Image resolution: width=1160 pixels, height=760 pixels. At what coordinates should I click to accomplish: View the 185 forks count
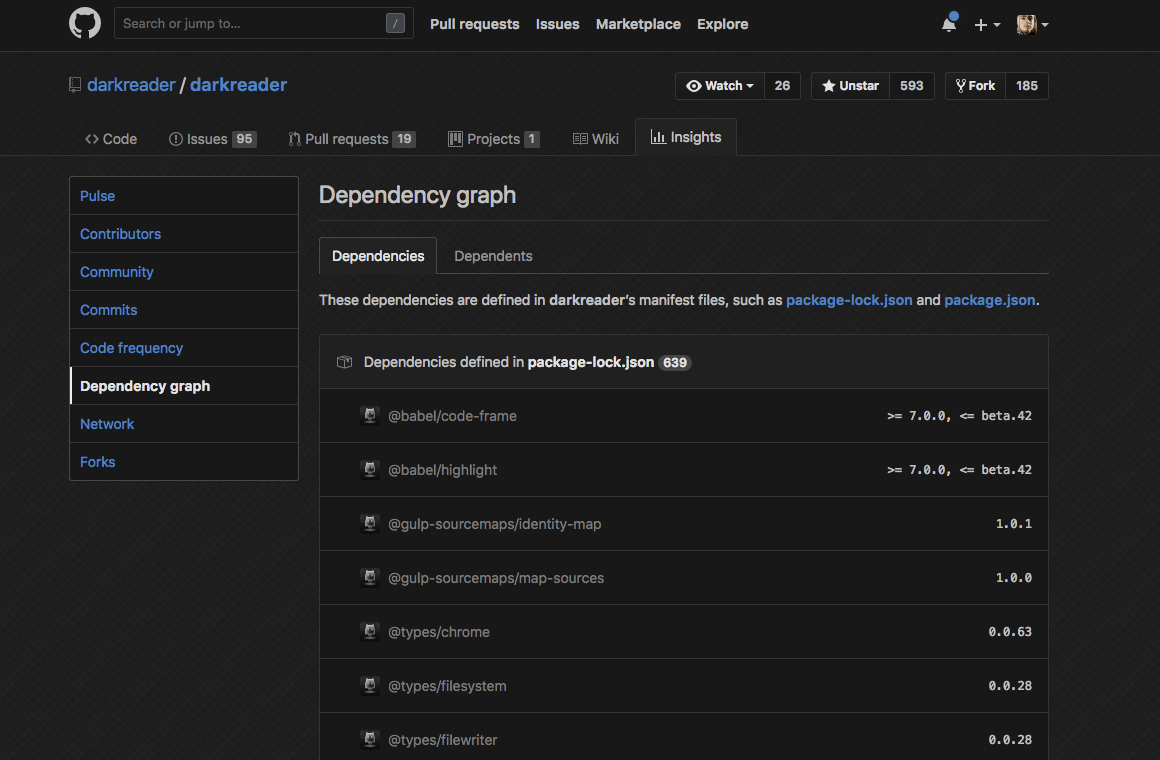tap(1027, 86)
